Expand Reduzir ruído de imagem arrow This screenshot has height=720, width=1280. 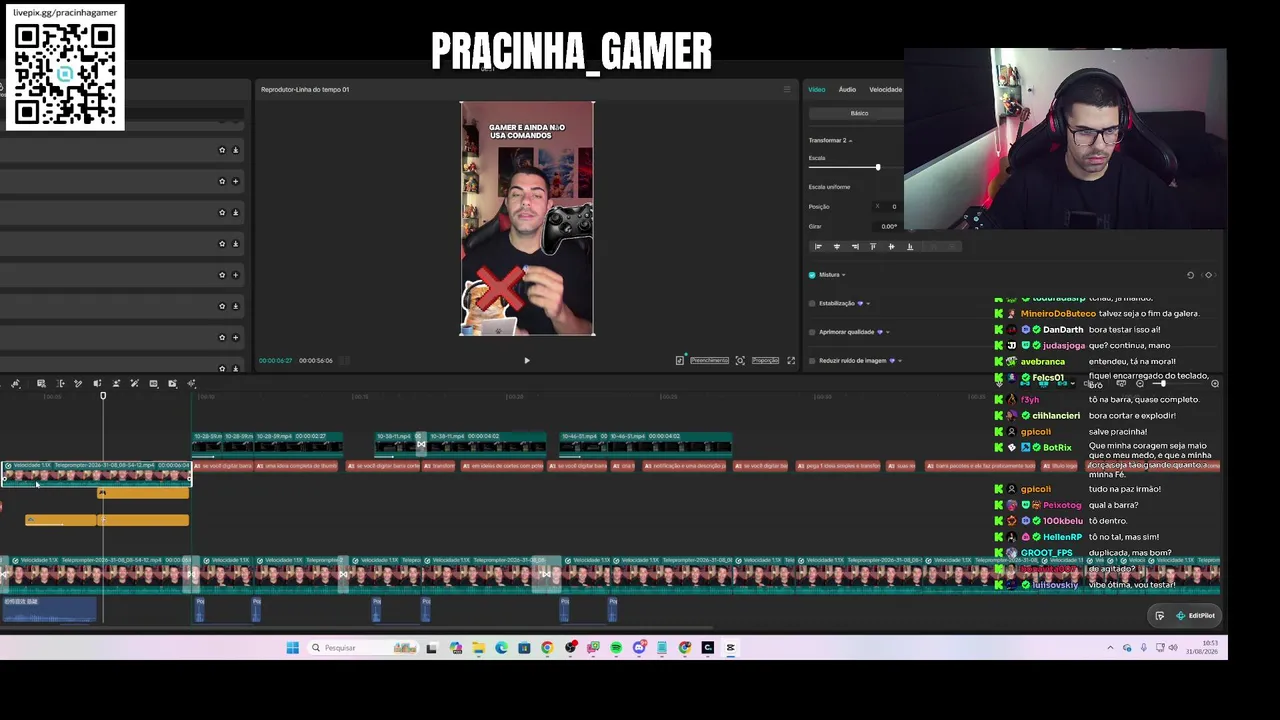point(899,360)
